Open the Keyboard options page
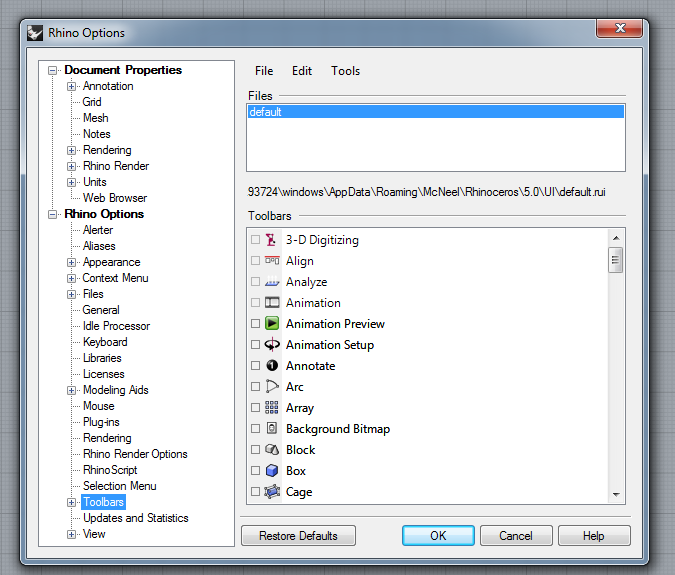Viewport: 675px width, 575px height. (x=105, y=342)
